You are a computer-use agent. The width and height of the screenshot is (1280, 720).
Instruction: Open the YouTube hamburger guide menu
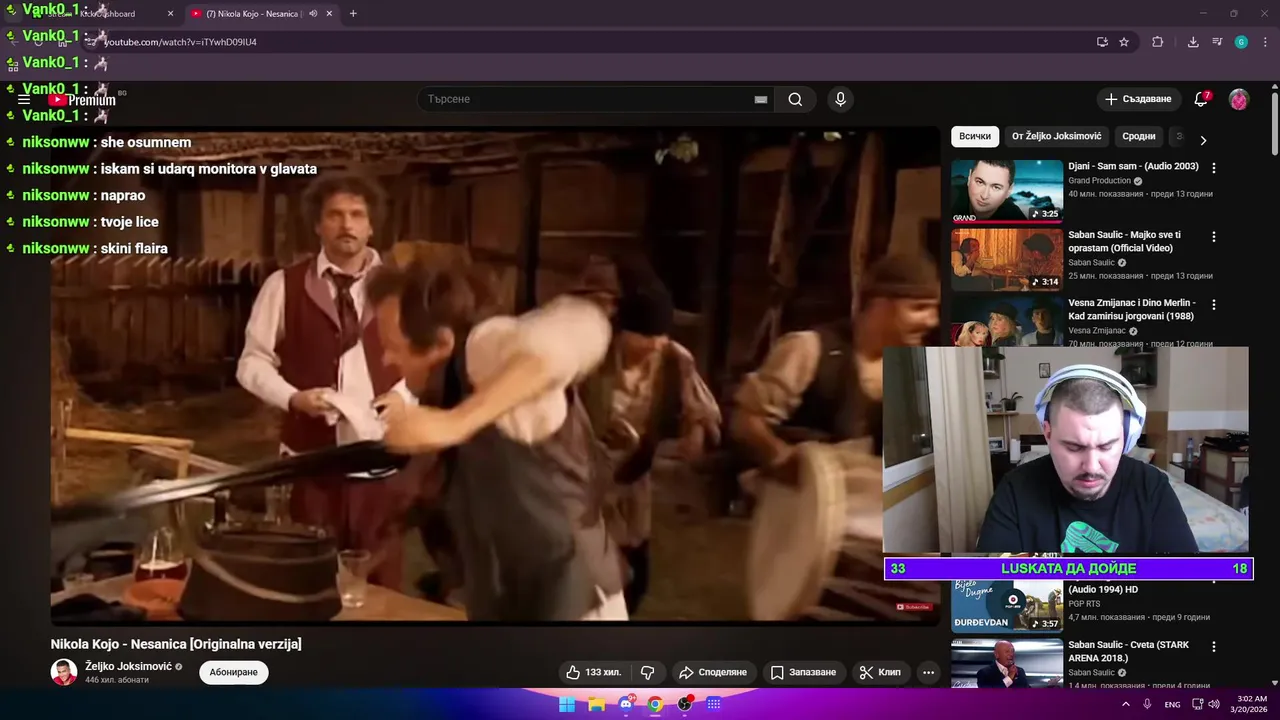click(x=24, y=100)
